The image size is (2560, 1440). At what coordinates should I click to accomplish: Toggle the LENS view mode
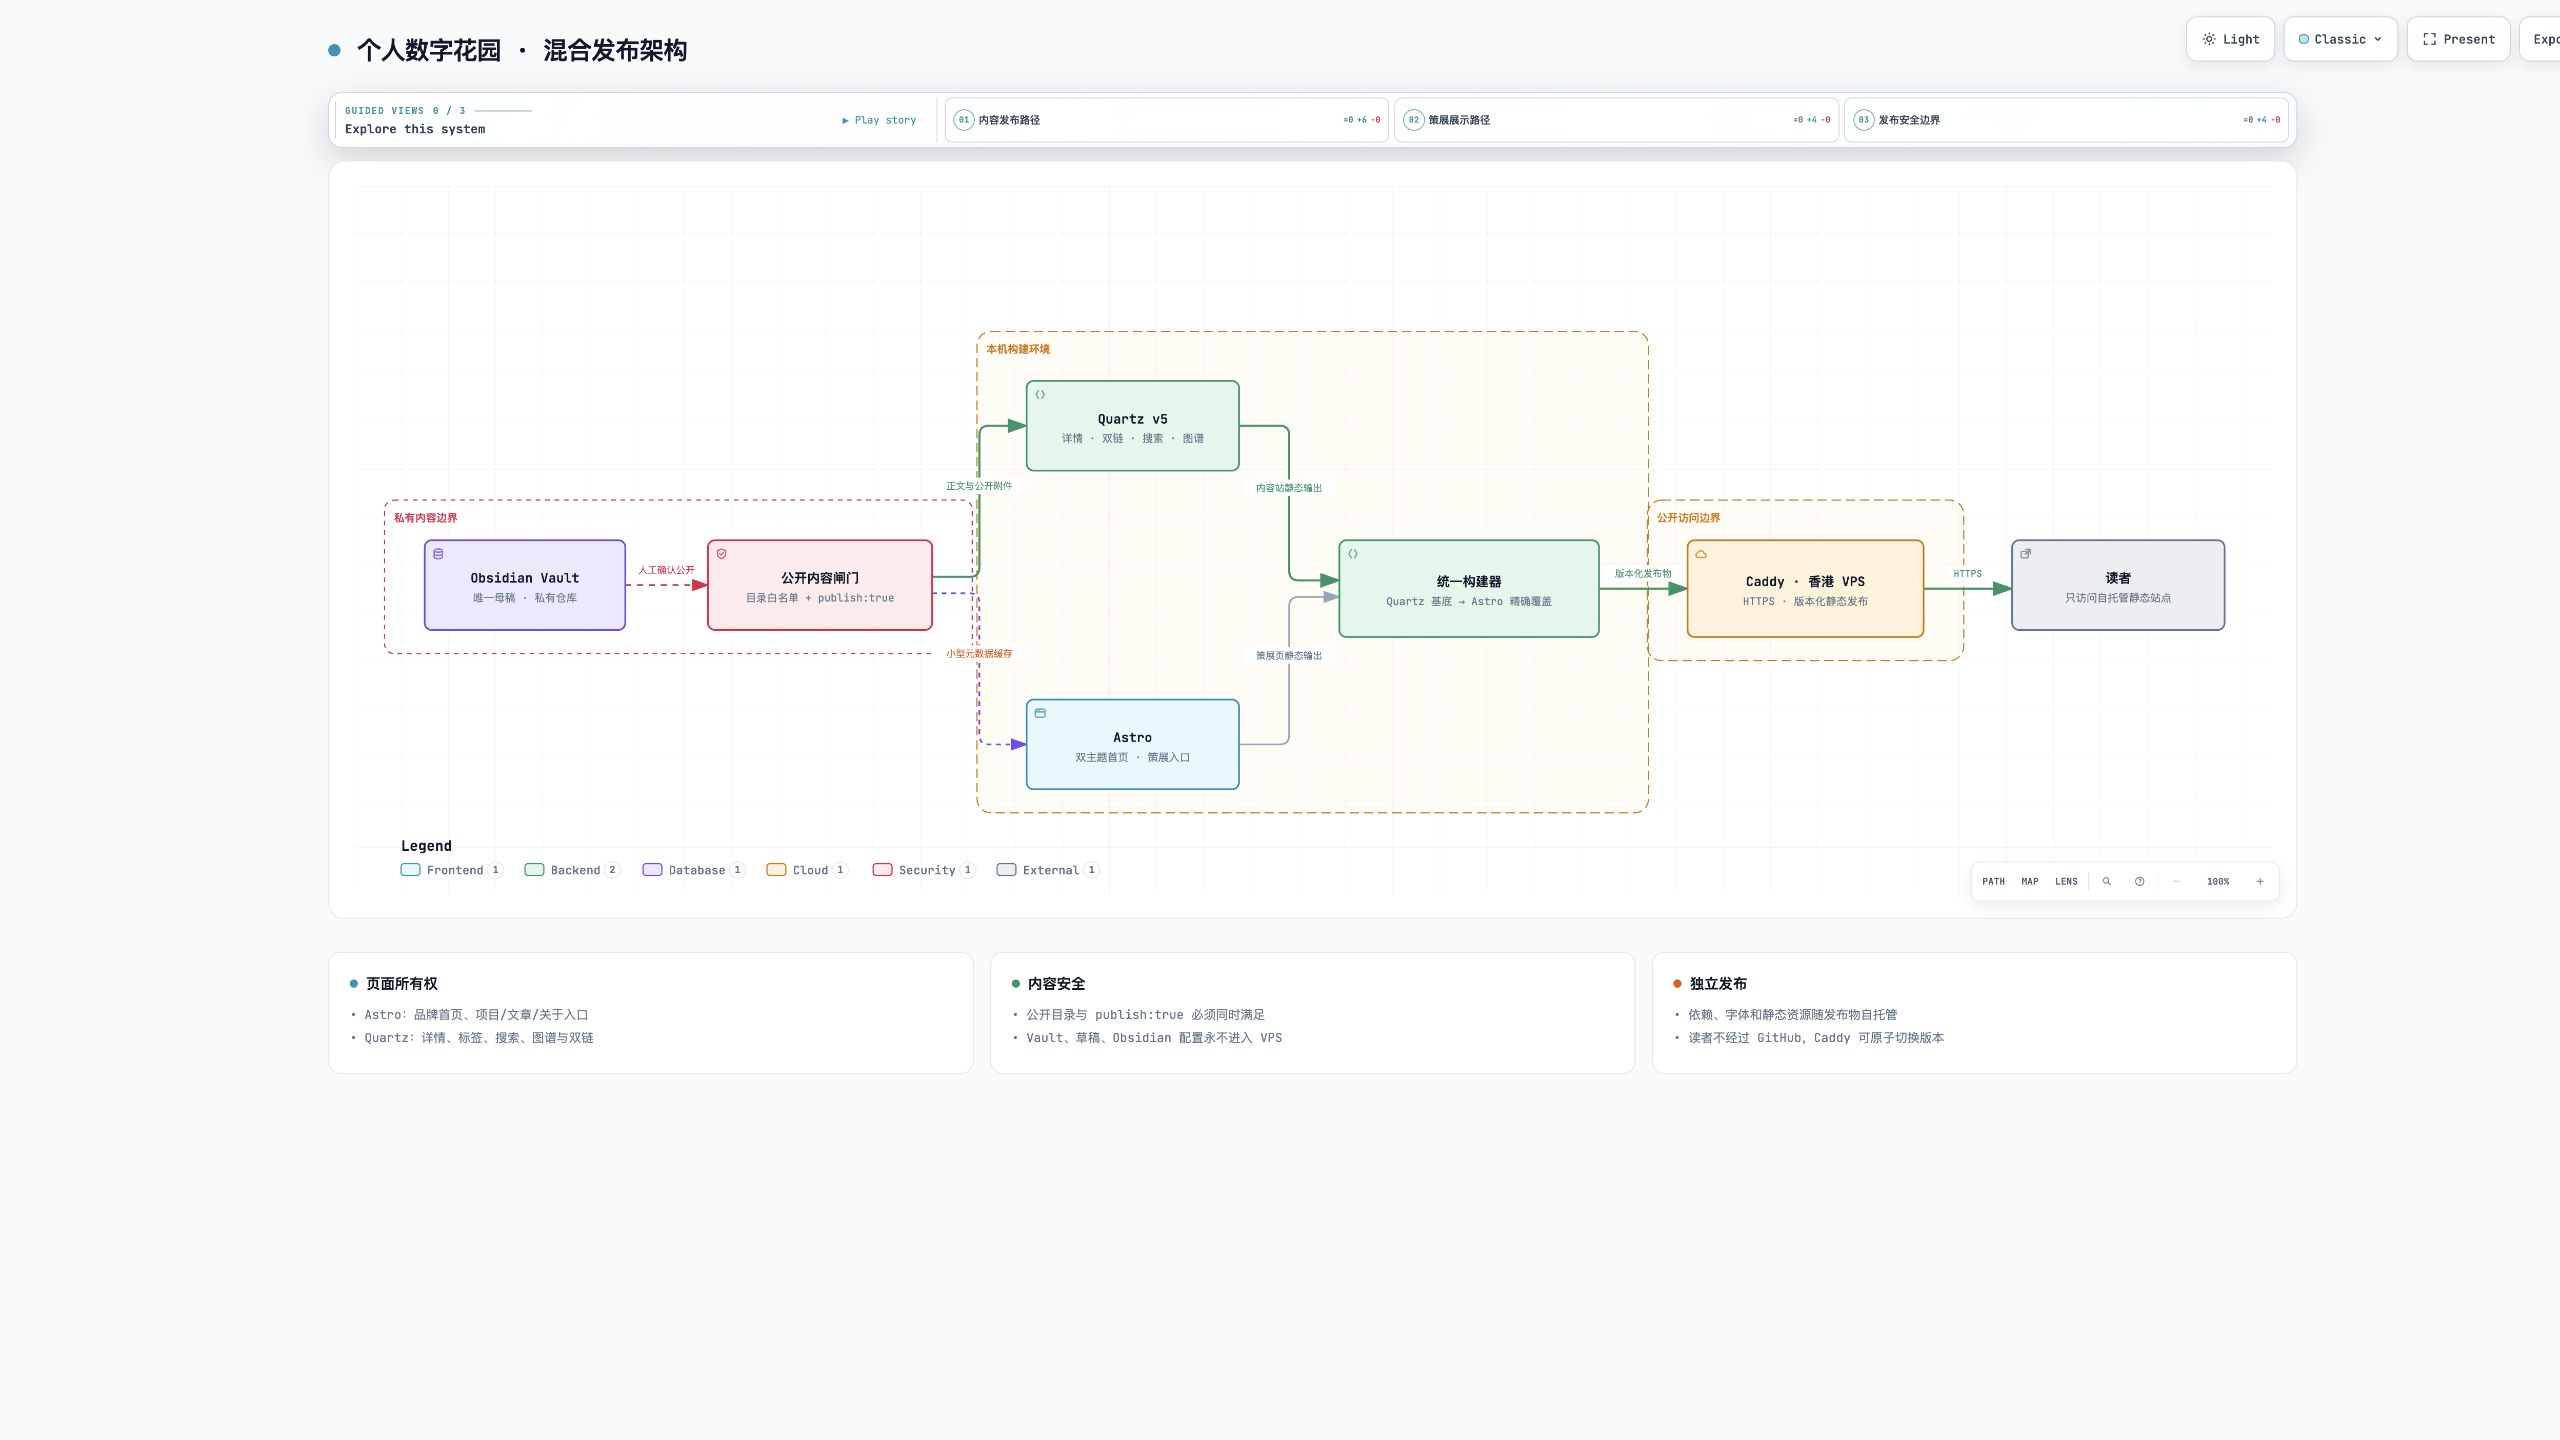pos(2066,881)
